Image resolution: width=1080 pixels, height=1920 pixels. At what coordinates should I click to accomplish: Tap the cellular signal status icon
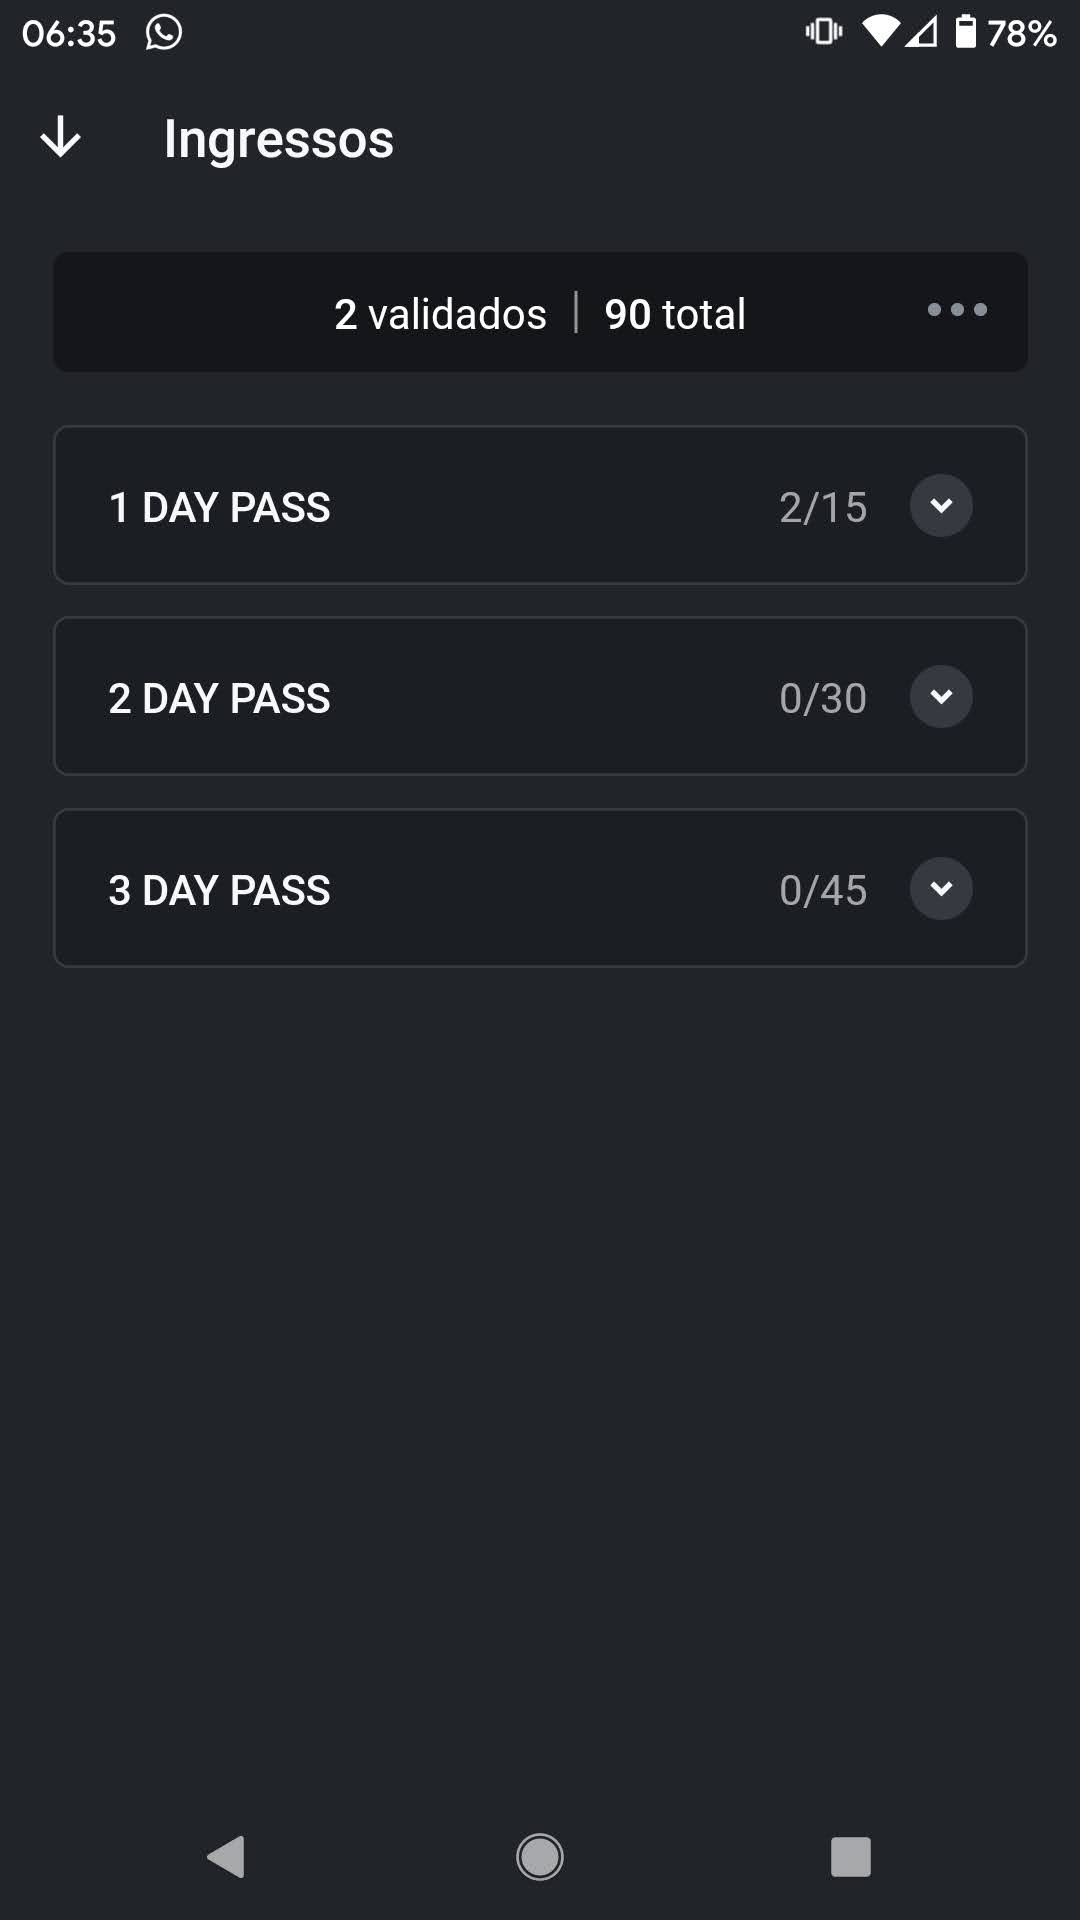(x=922, y=32)
